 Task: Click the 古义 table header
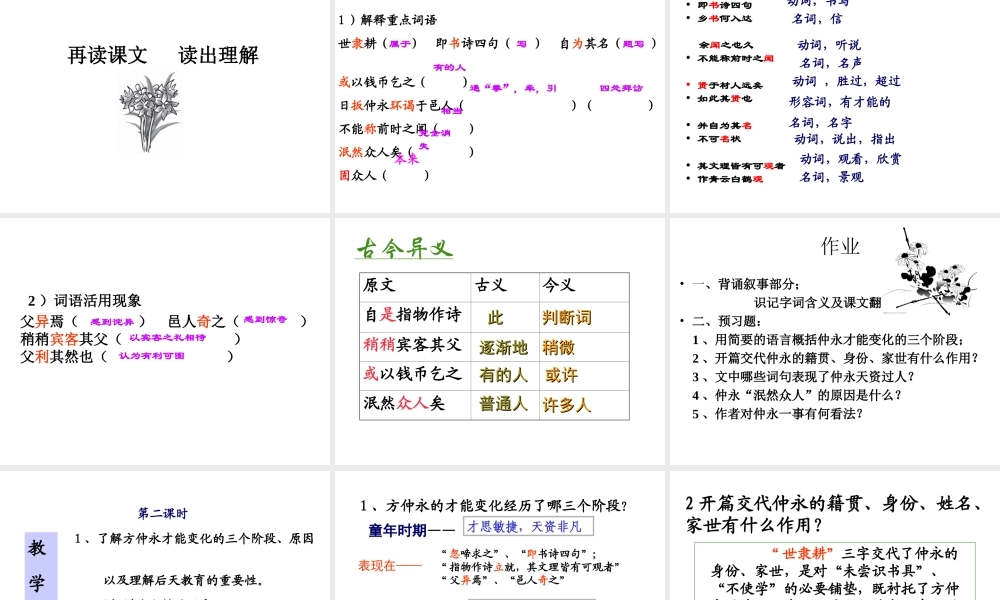coord(490,285)
